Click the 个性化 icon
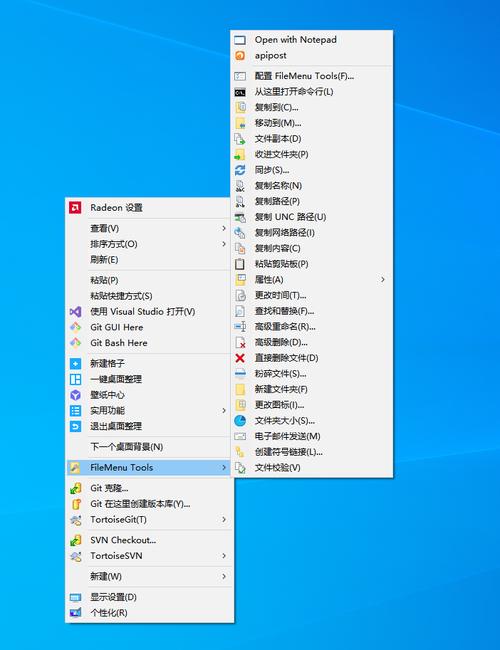This screenshot has width=500, height=650. [75, 613]
